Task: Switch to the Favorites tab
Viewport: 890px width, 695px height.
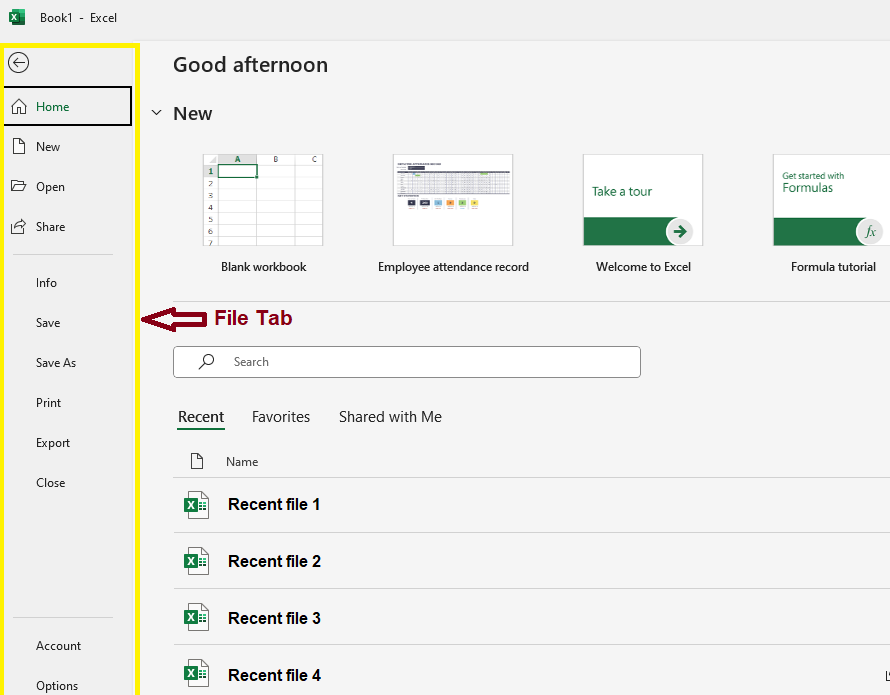Action: click(x=281, y=417)
